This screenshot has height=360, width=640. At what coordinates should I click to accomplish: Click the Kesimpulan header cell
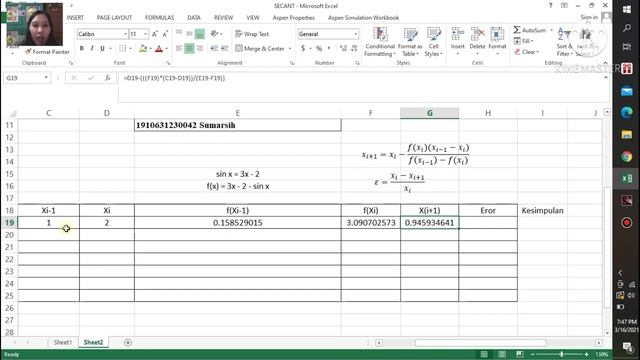coord(542,211)
